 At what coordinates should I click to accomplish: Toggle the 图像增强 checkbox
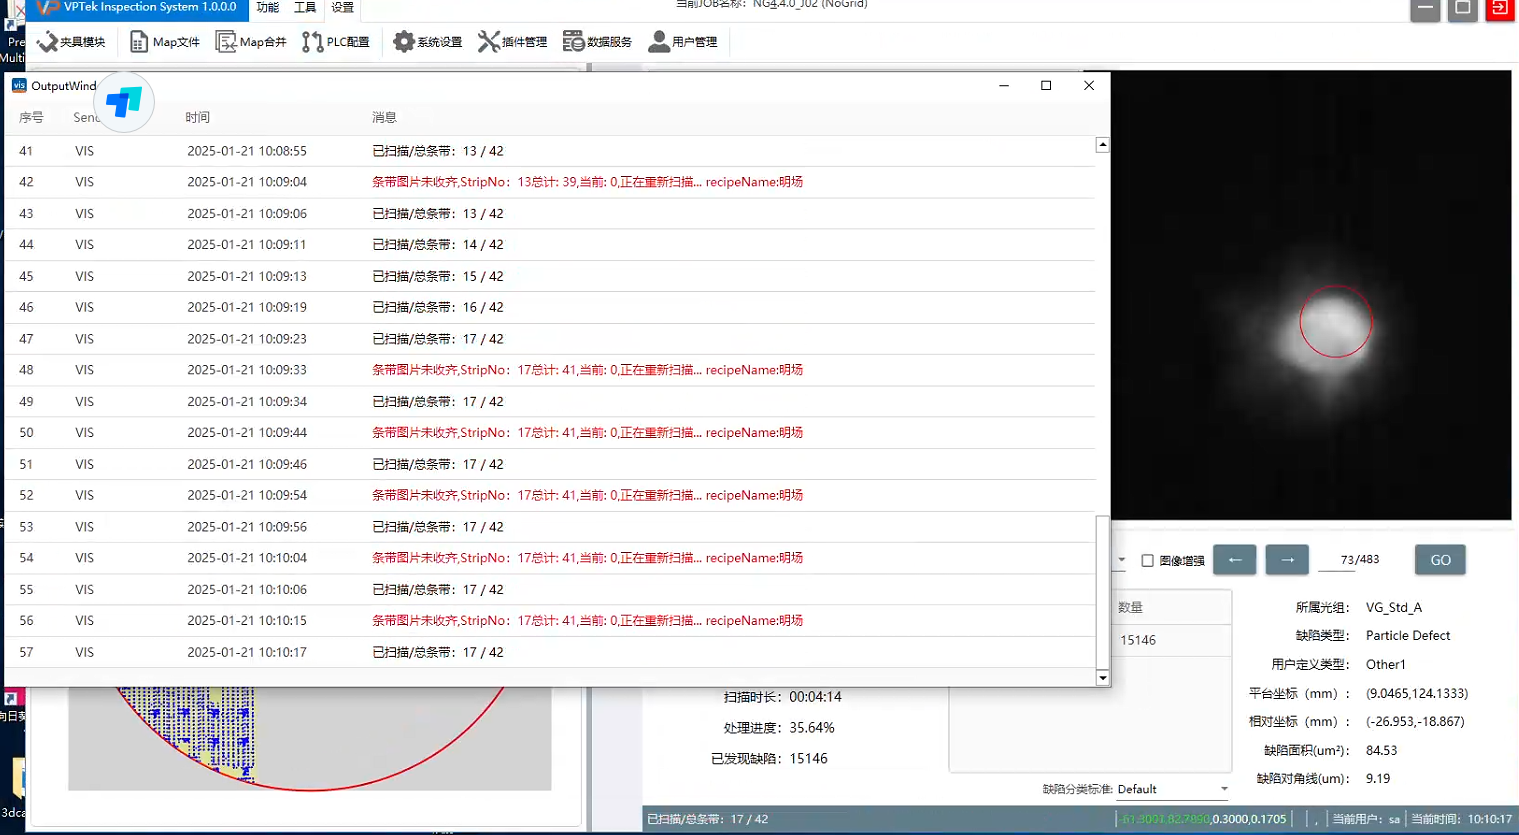[x=1148, y=561]
